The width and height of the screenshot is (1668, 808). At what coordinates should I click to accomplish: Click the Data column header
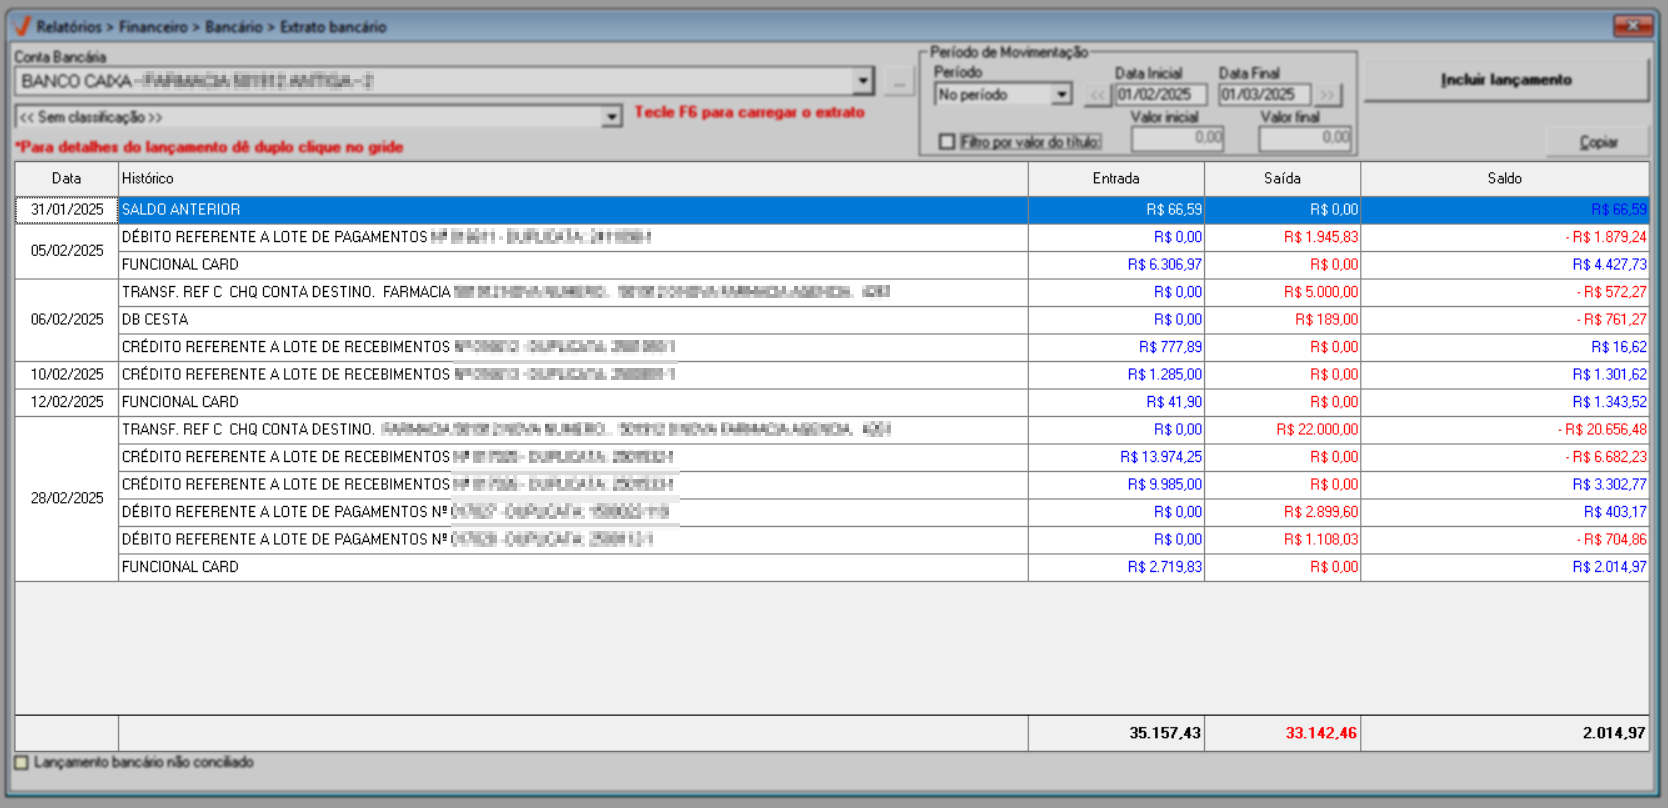tap(66, 179)
